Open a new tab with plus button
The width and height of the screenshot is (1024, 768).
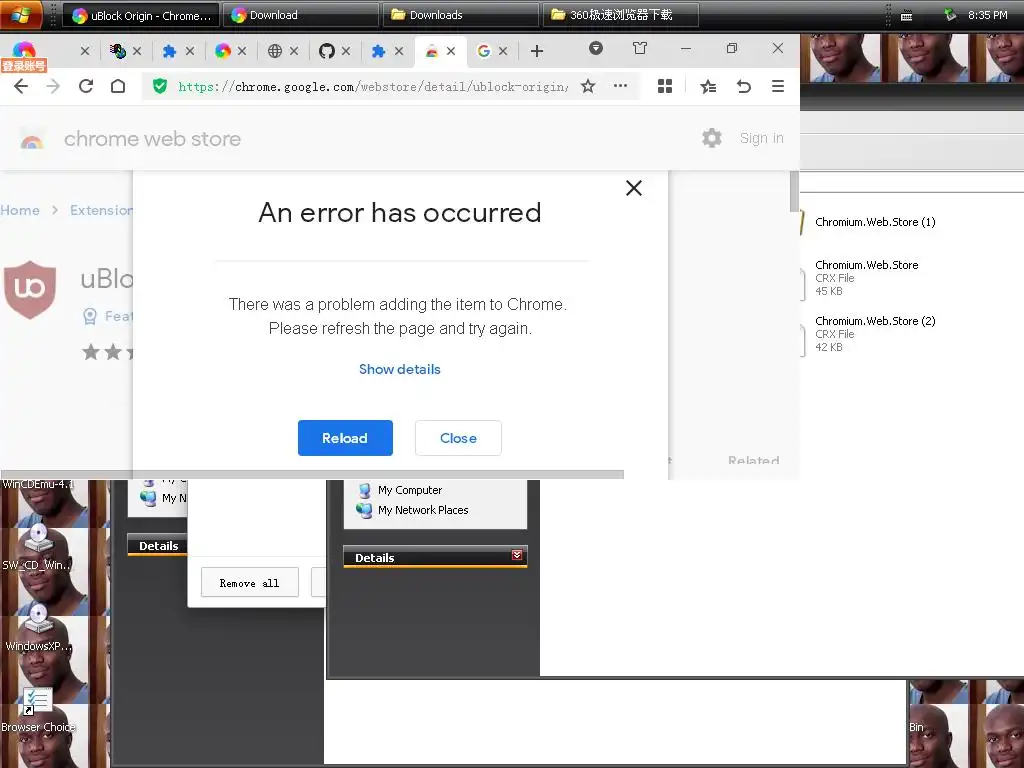[537, 51]
